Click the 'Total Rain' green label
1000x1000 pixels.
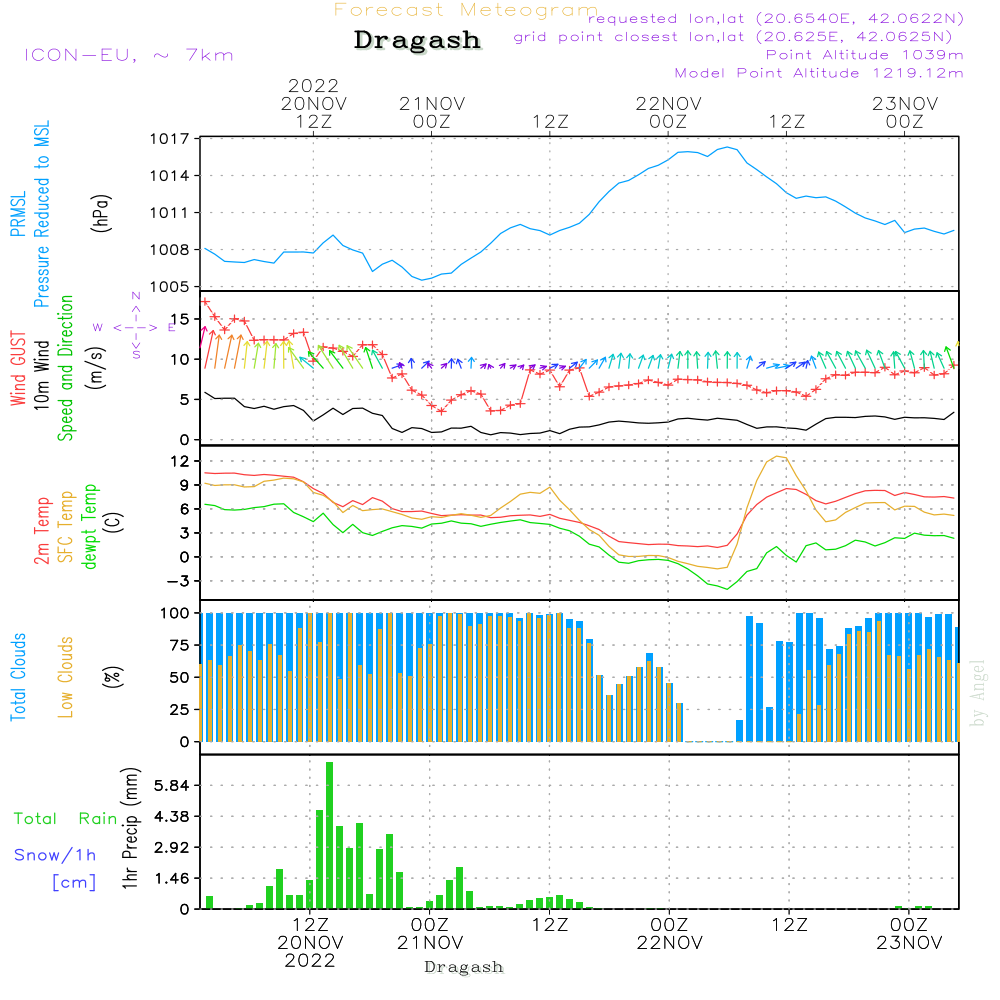66,819
